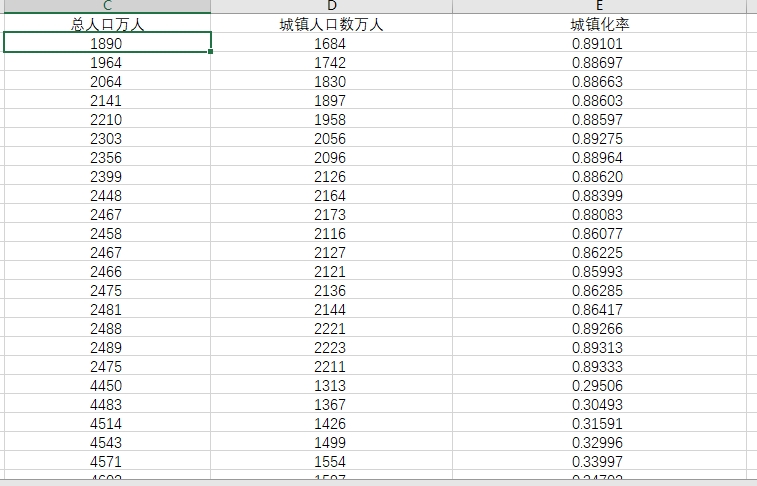Screen dimensions: 757x486
Task: Select cell with value 1367
Action: coord(332,404)
